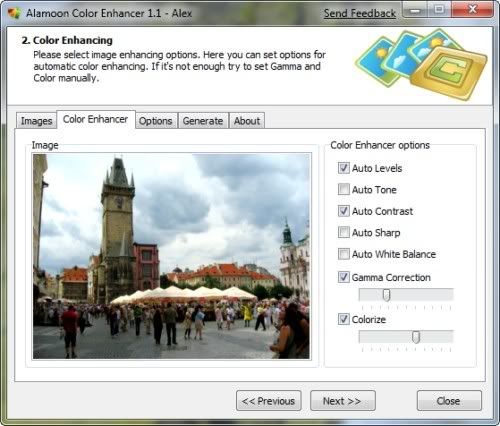Toggle the Auto Contrast checkbox
The image size is (500, 426).
[x=344, y=211]
